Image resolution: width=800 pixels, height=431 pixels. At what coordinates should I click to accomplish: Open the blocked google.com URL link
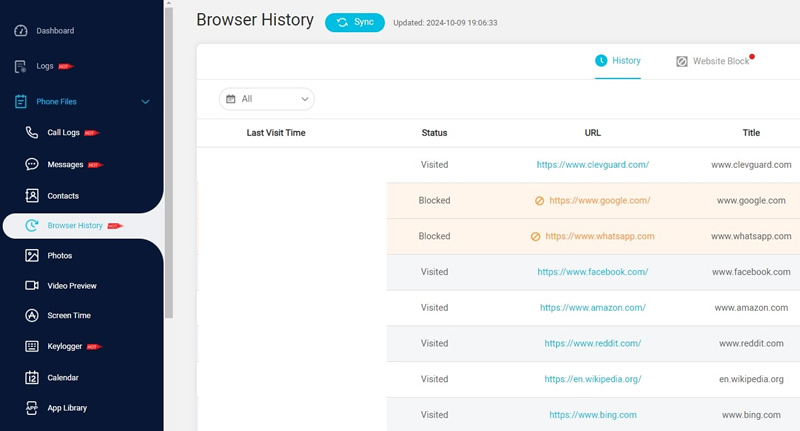coord(599,200)
